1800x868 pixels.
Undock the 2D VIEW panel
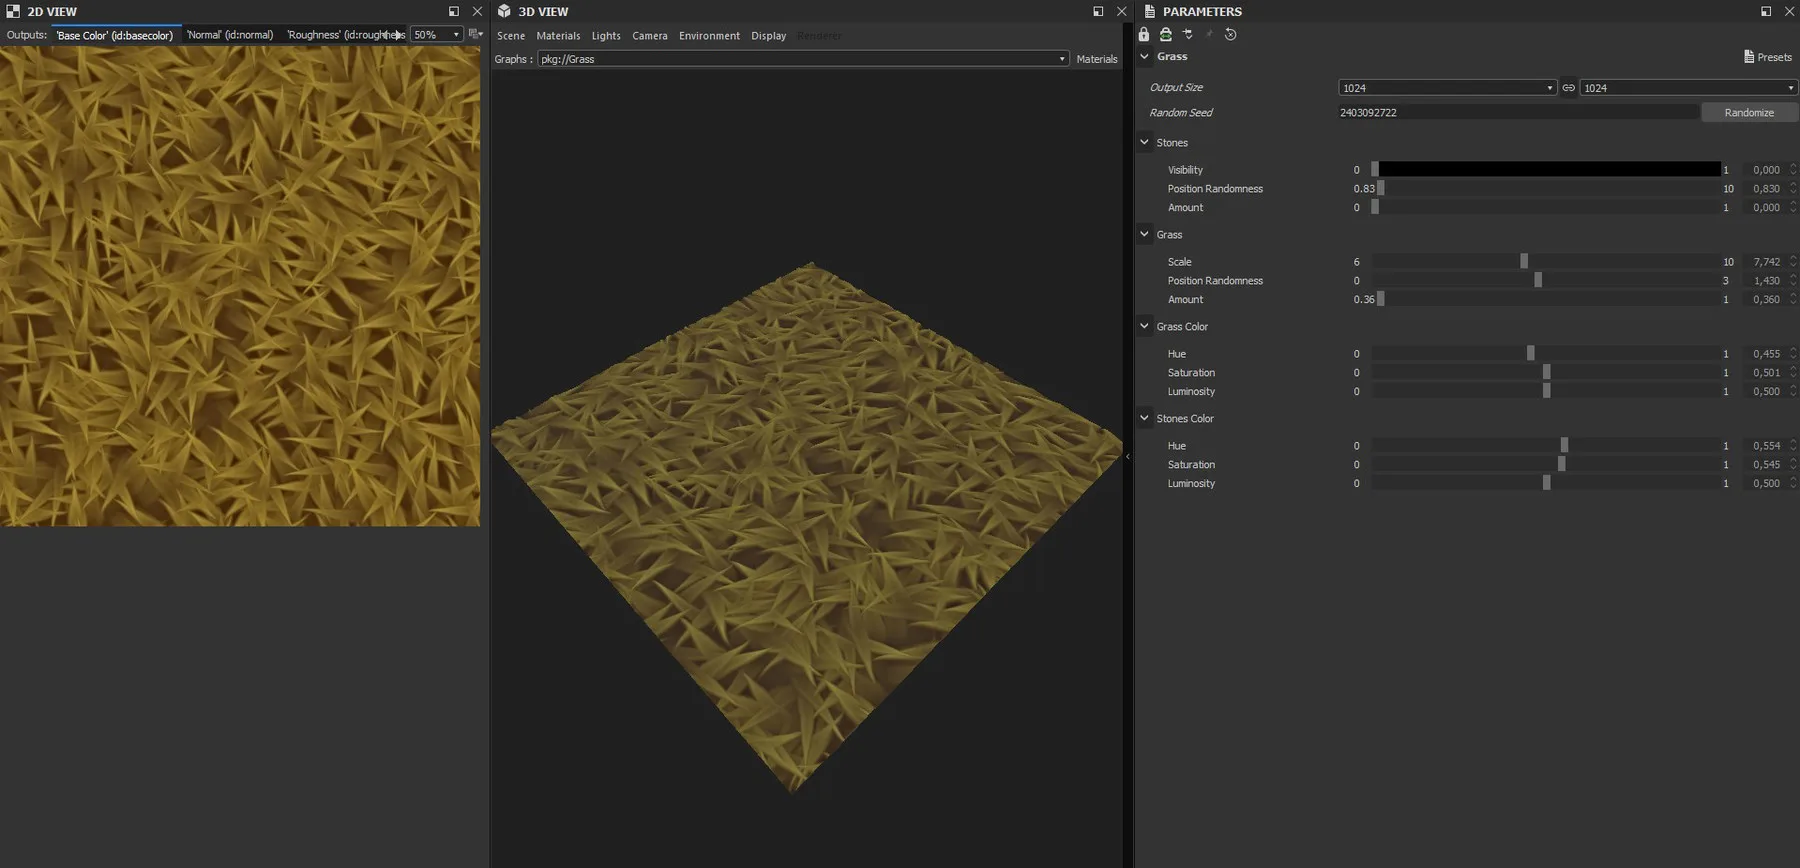[x=454, y=11]
